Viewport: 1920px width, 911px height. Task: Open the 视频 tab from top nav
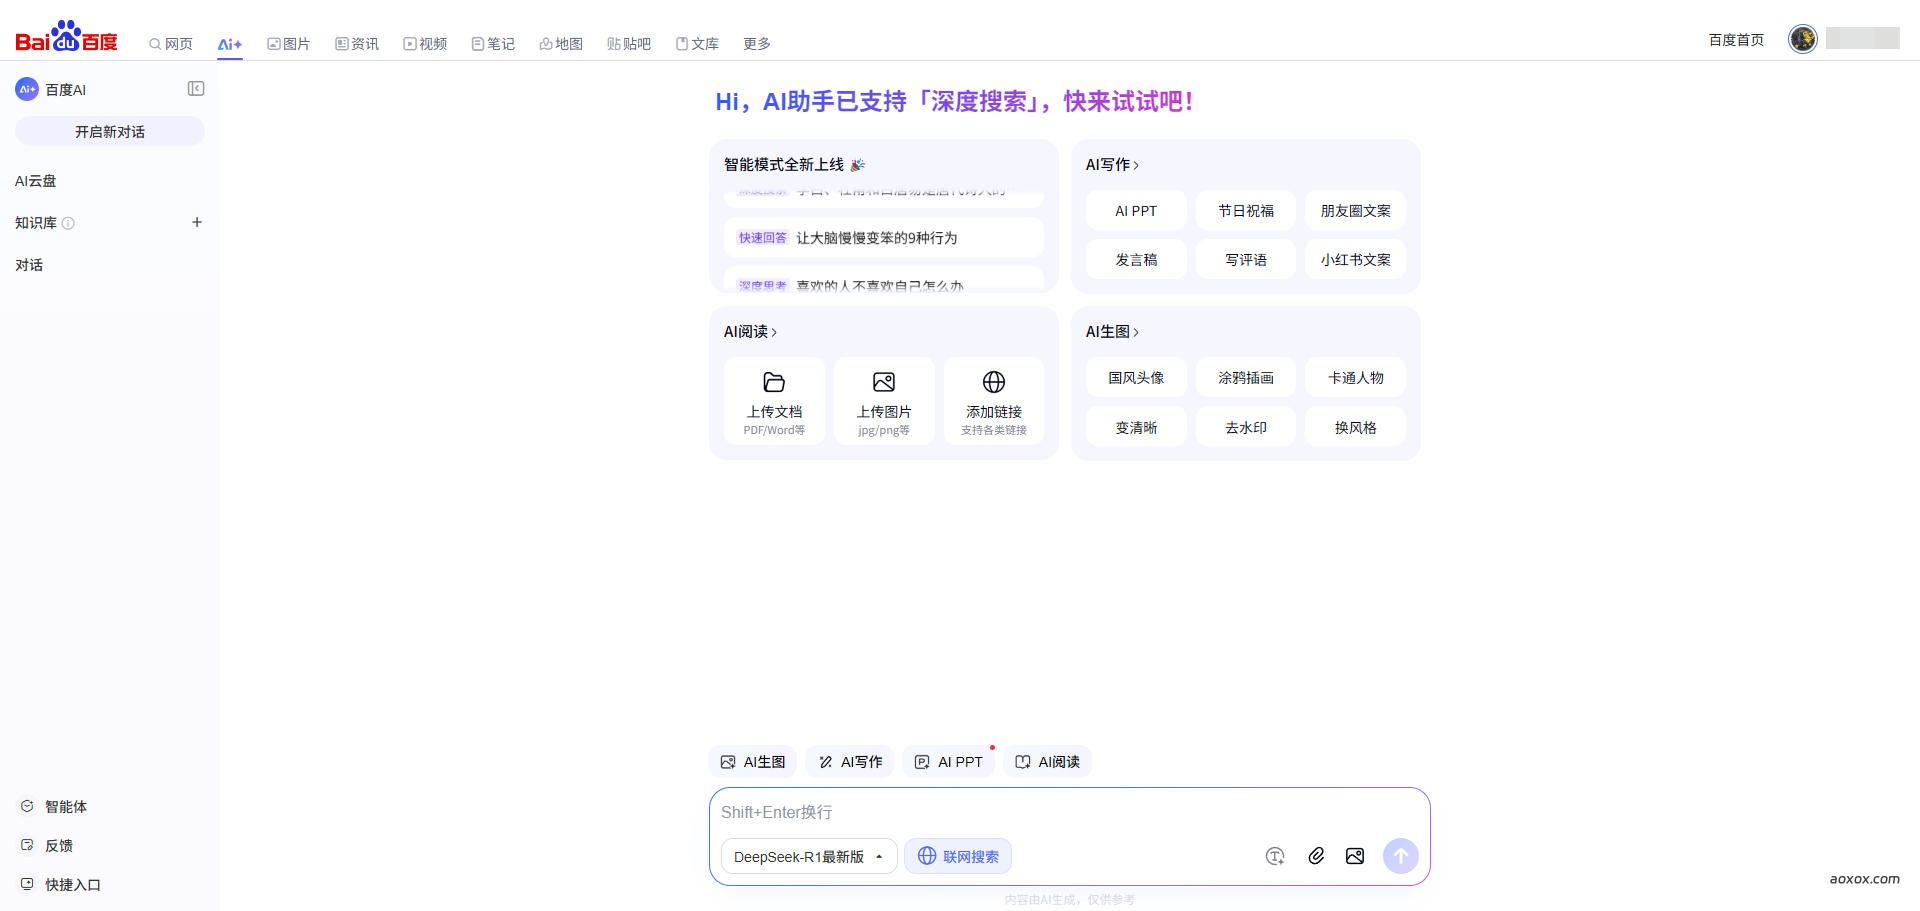pos(425,43)
